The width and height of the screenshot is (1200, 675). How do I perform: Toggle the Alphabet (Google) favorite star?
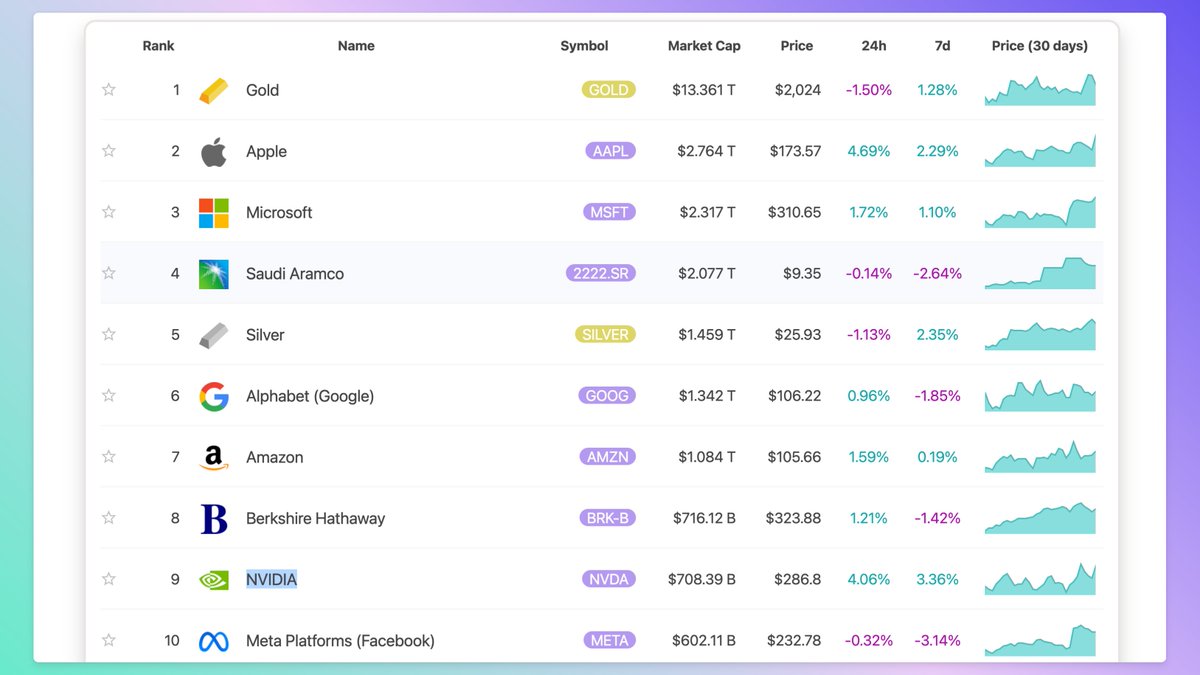[109, 395]
